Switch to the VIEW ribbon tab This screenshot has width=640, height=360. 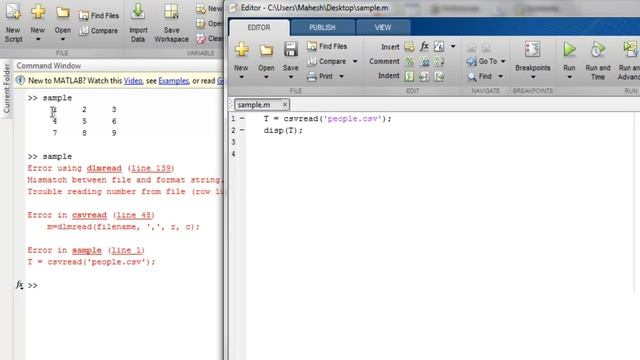[383, 27]
